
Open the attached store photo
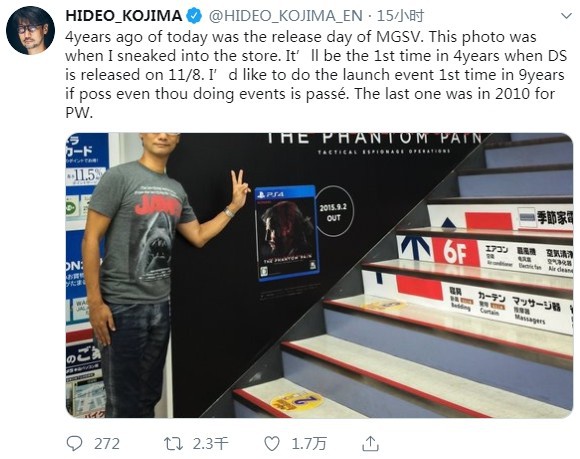(x=319, y=275)
